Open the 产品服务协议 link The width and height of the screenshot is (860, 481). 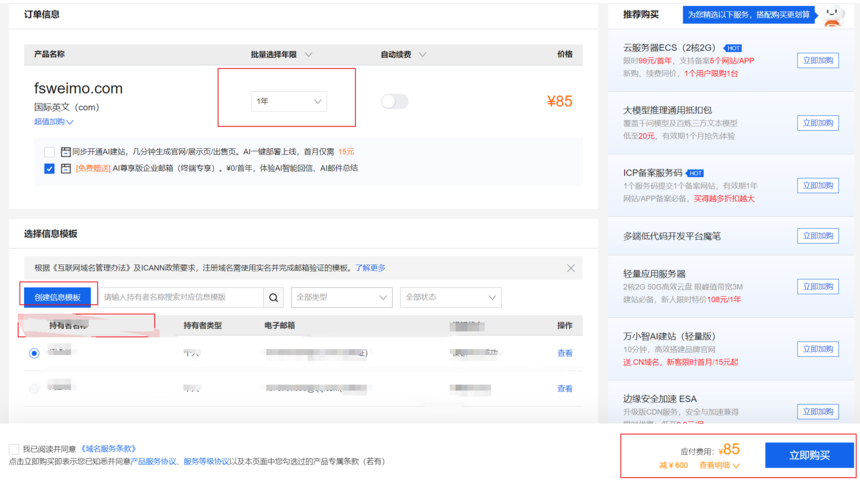point(153,462)
